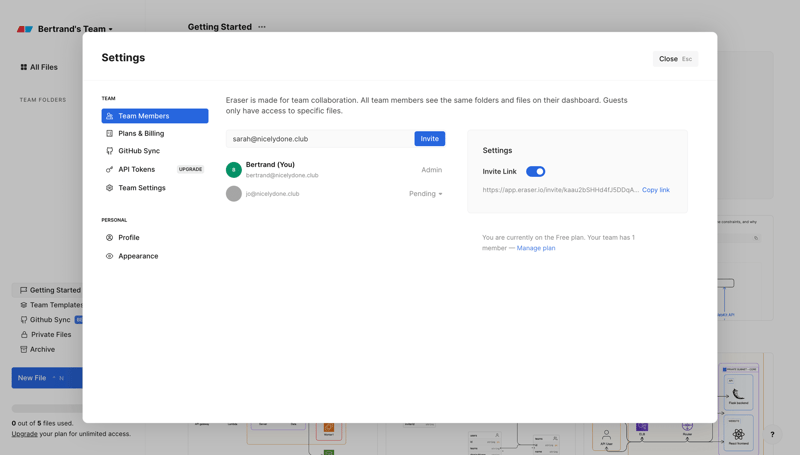
Task: Click the files used progress bar
Action: tap(47, 409)
